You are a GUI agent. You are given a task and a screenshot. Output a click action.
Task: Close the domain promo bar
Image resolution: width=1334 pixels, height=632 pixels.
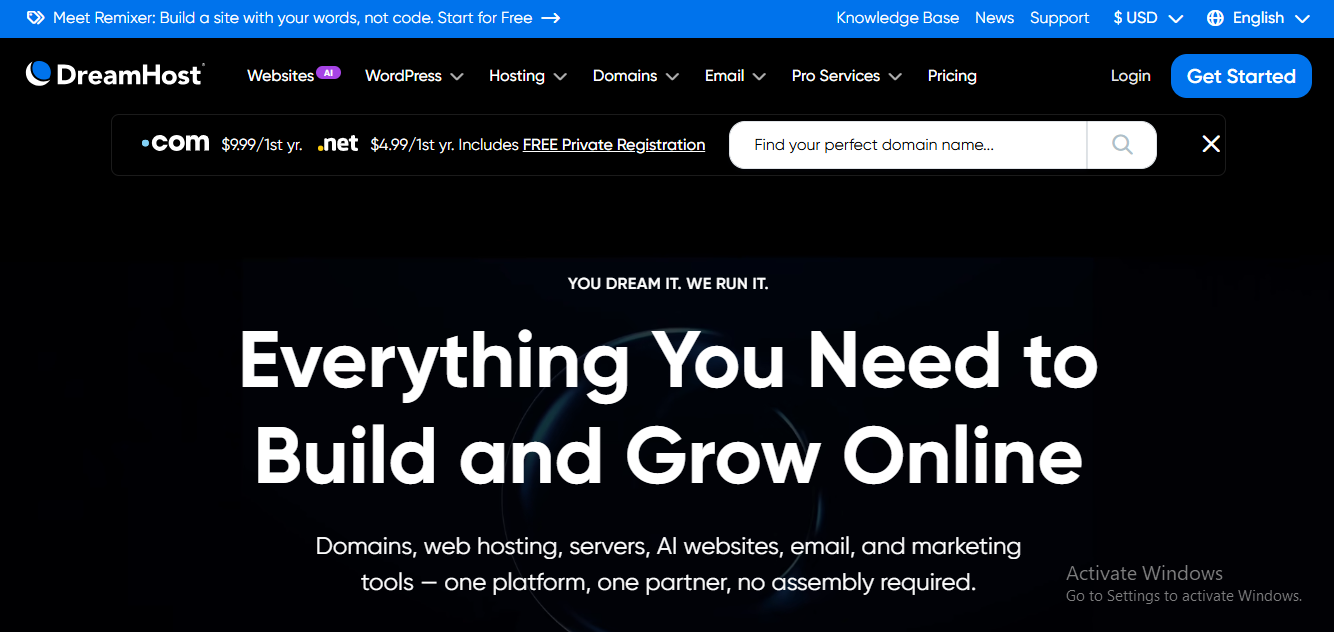tap(1211, 144)
